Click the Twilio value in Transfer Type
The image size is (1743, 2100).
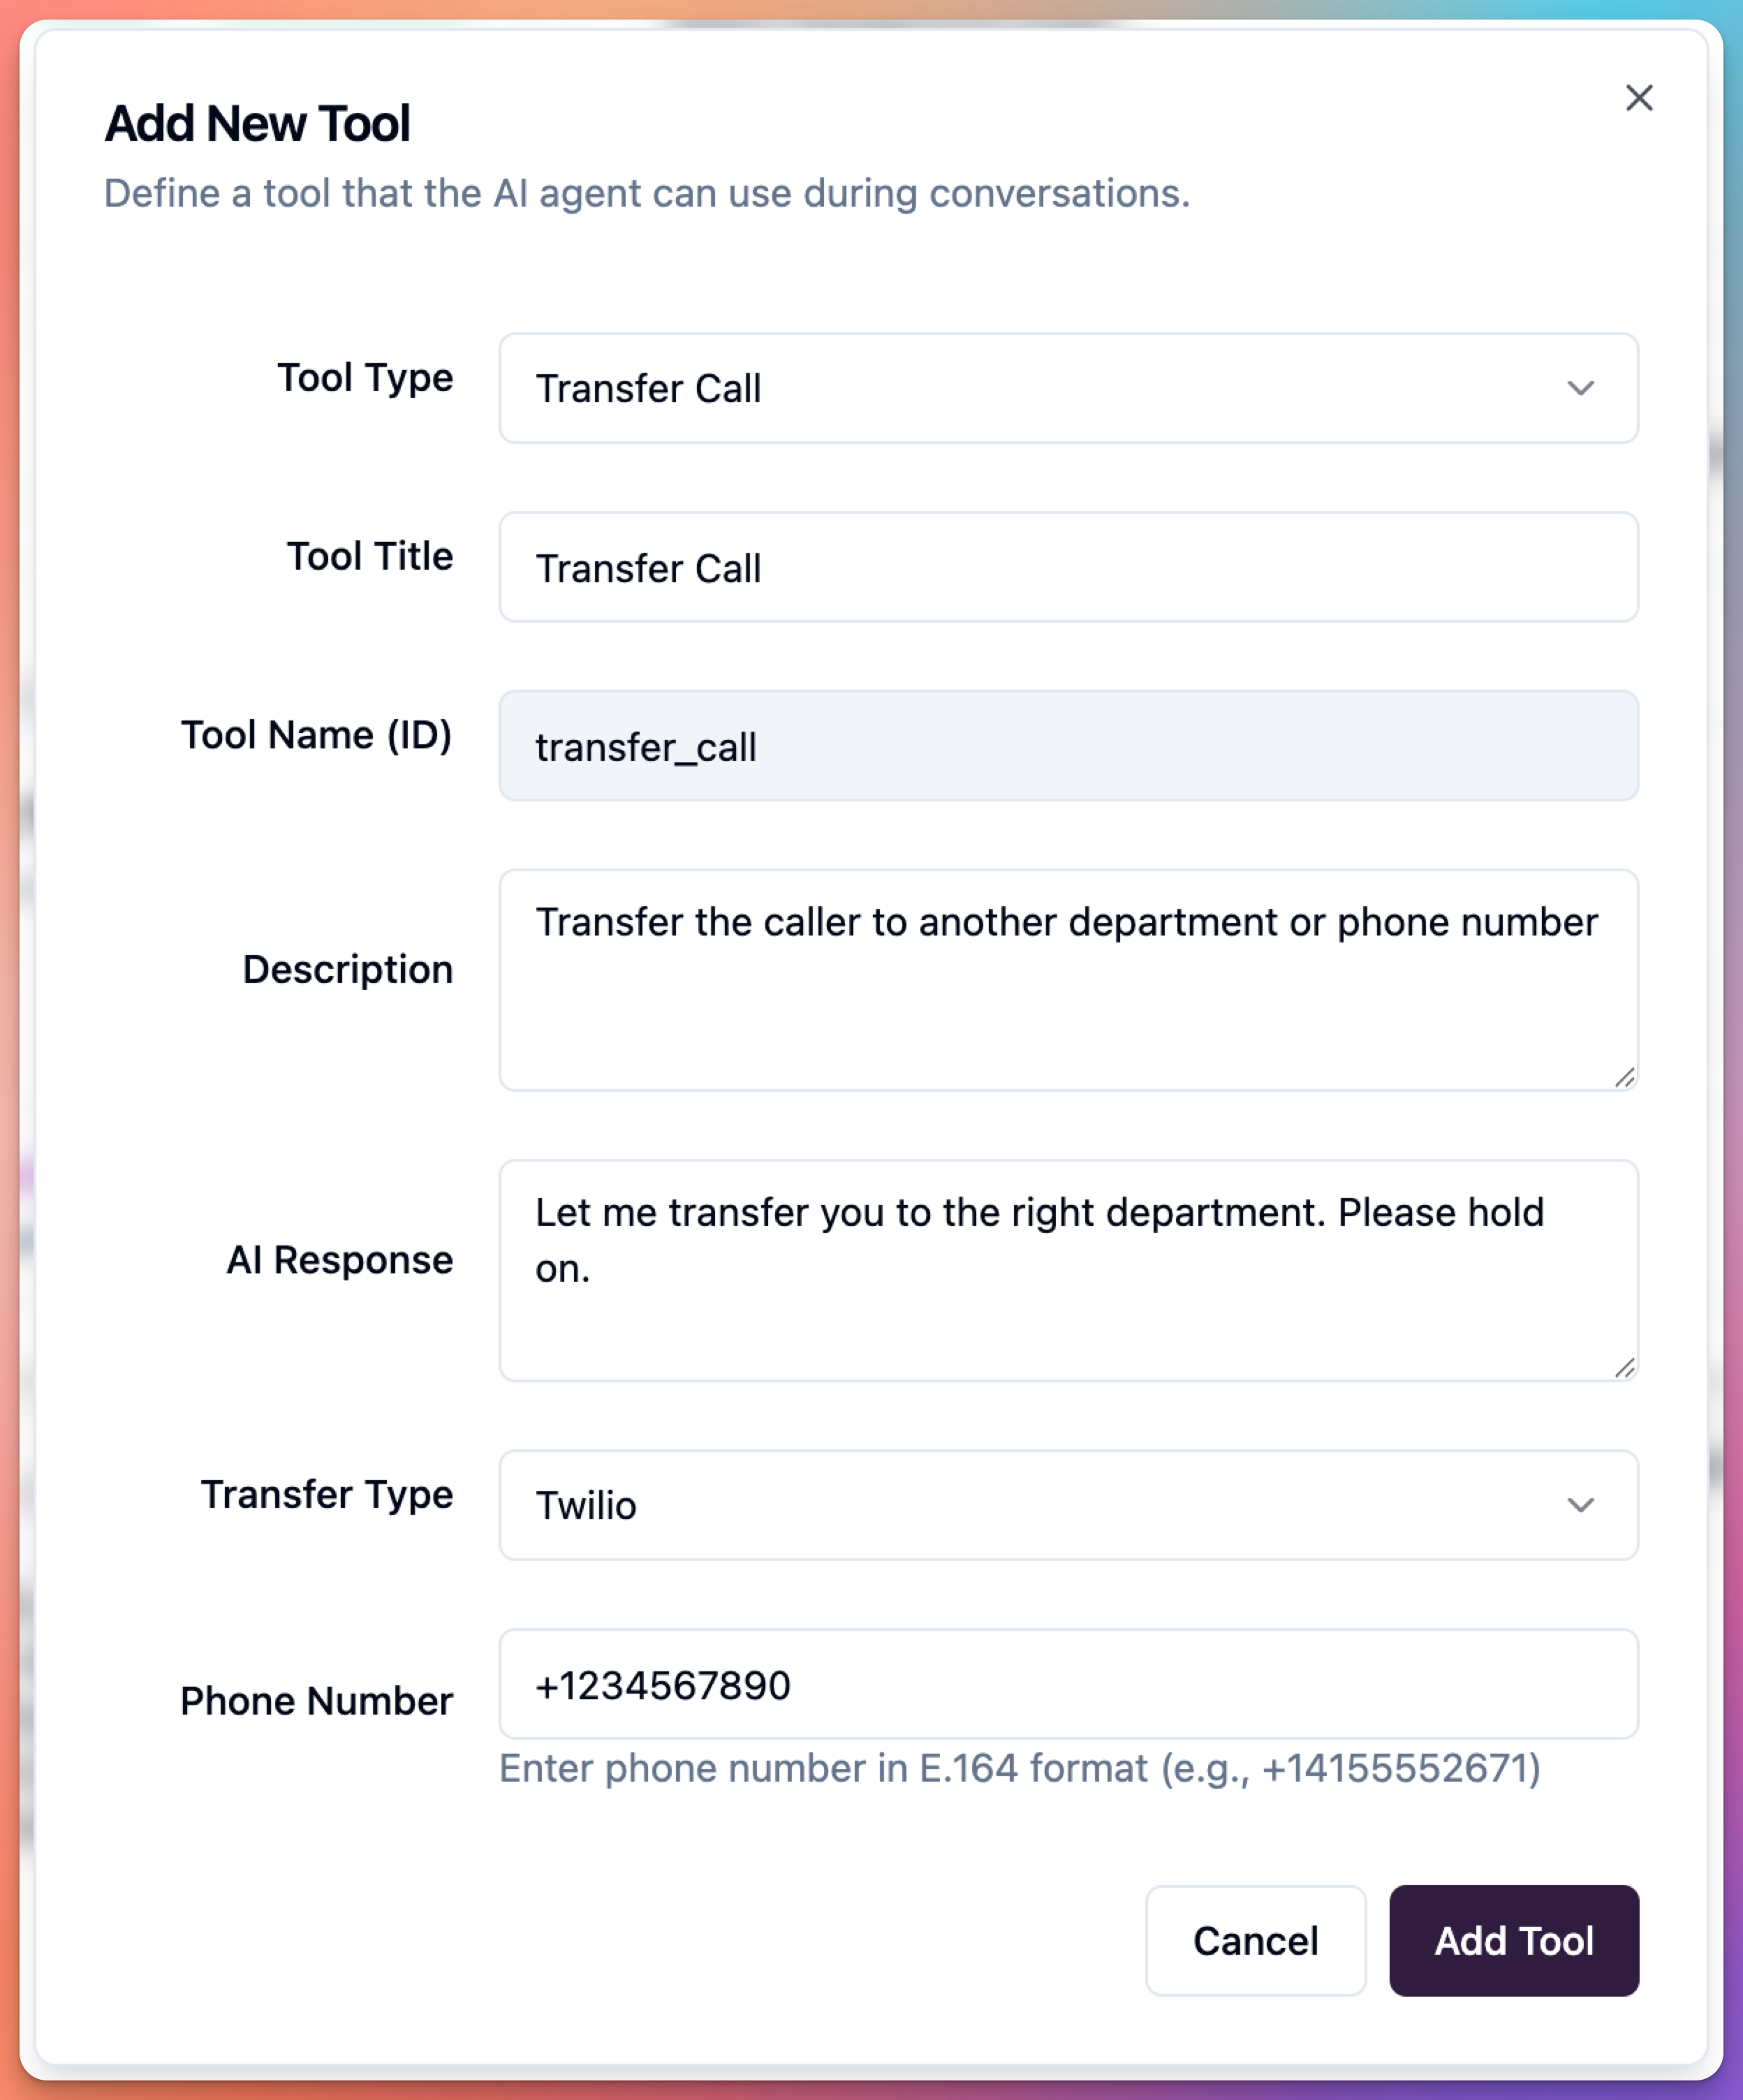tap(586, 1505)
